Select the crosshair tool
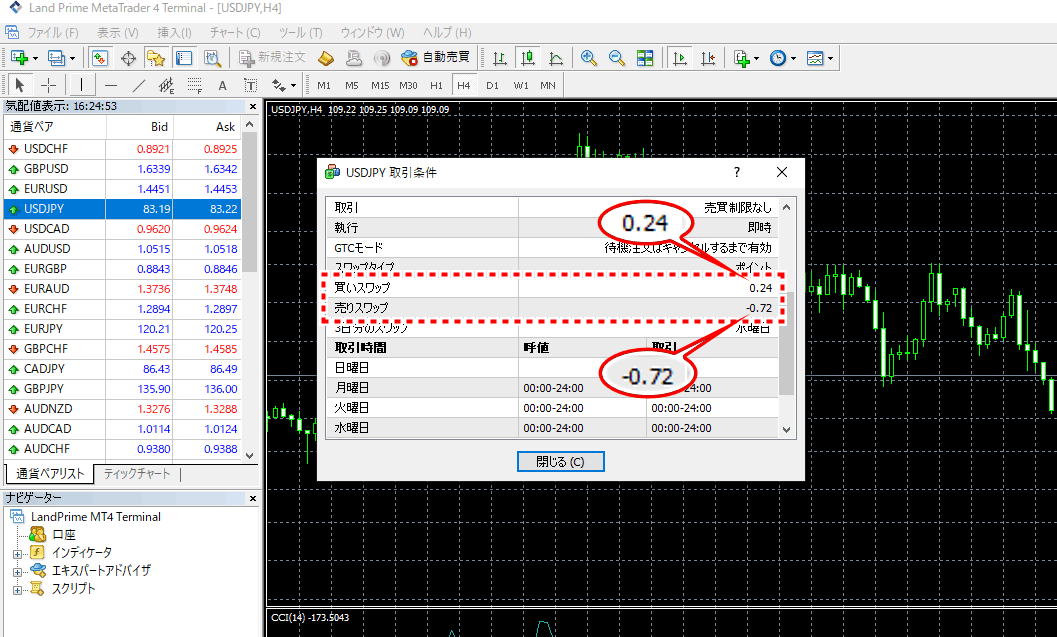 (49, 85)
